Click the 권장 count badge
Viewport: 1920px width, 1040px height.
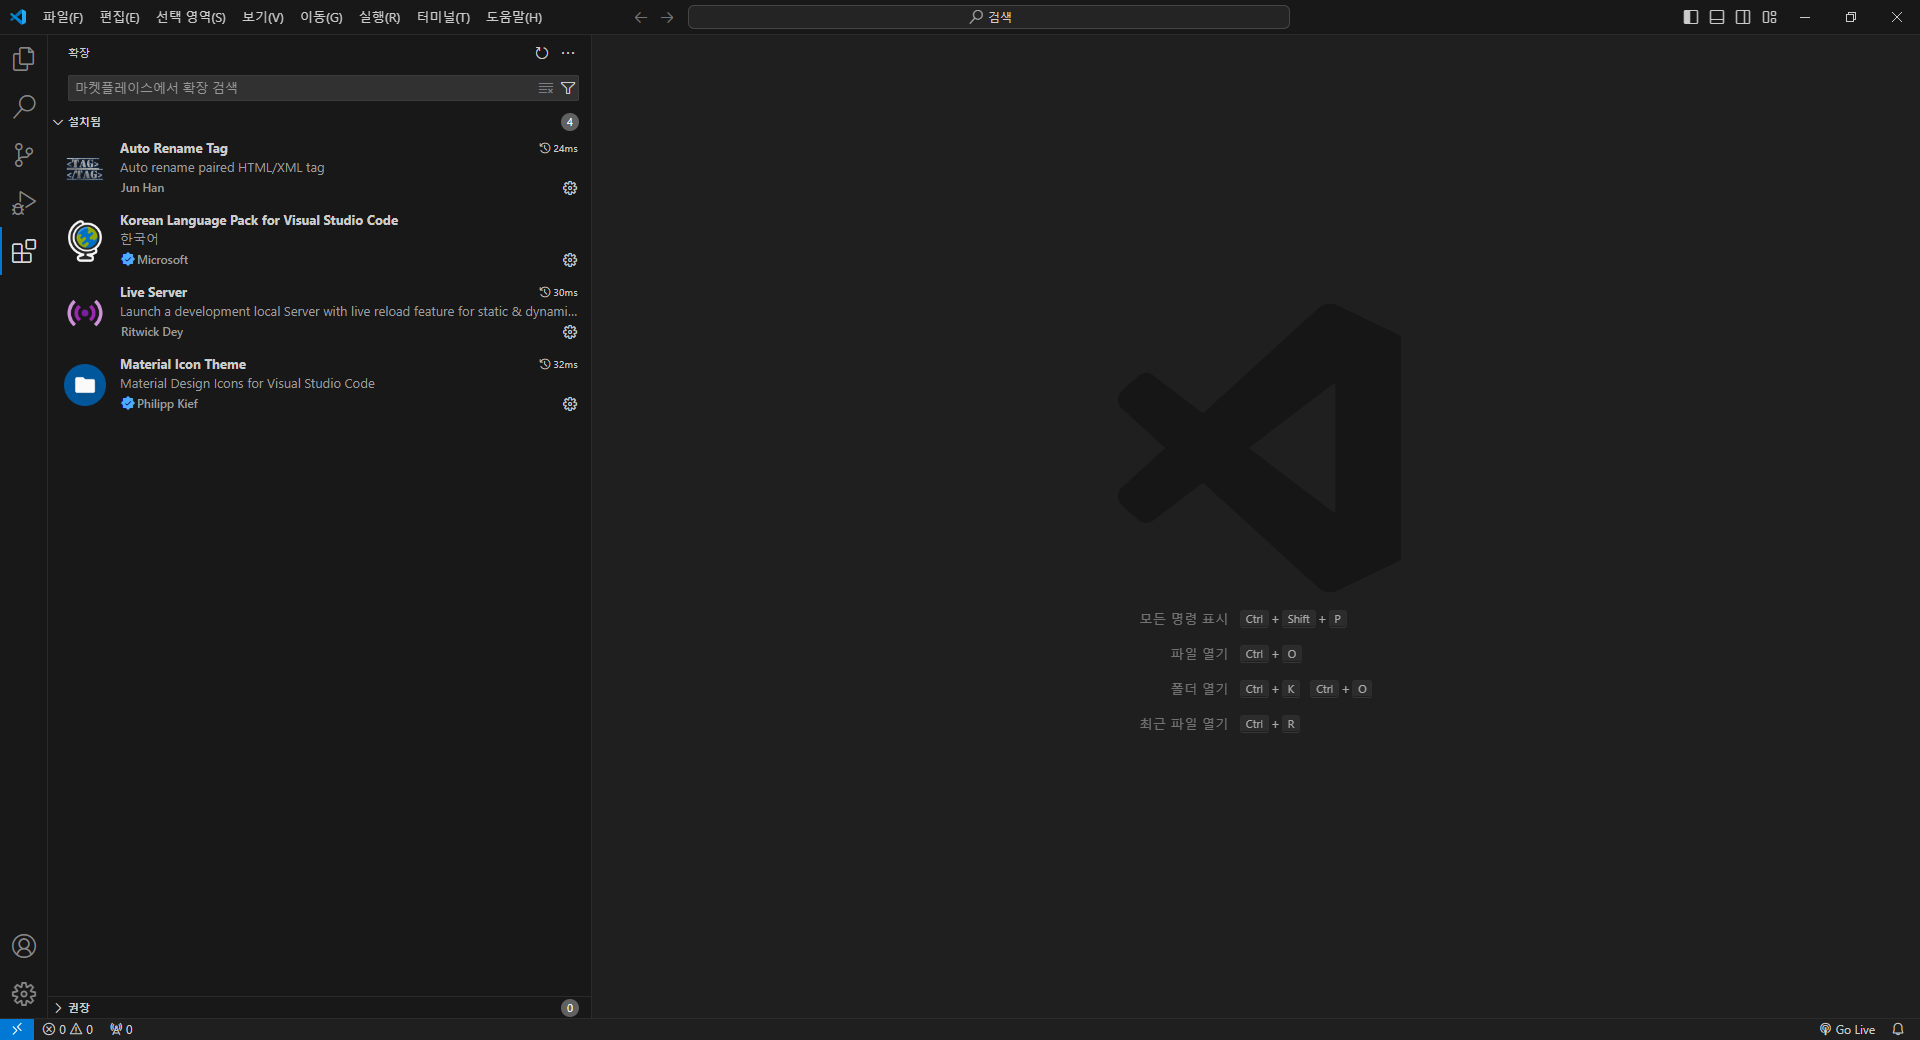coord(570,1008)
